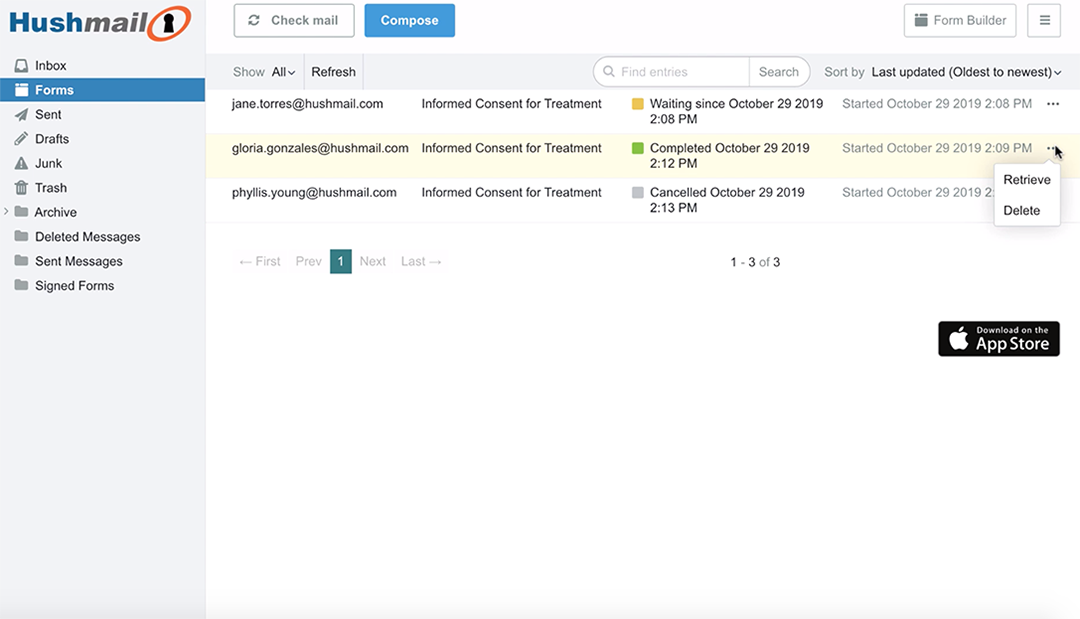The image size is (1080, 619).
Task: Open the Form Builder
Action: click(960, 21)
